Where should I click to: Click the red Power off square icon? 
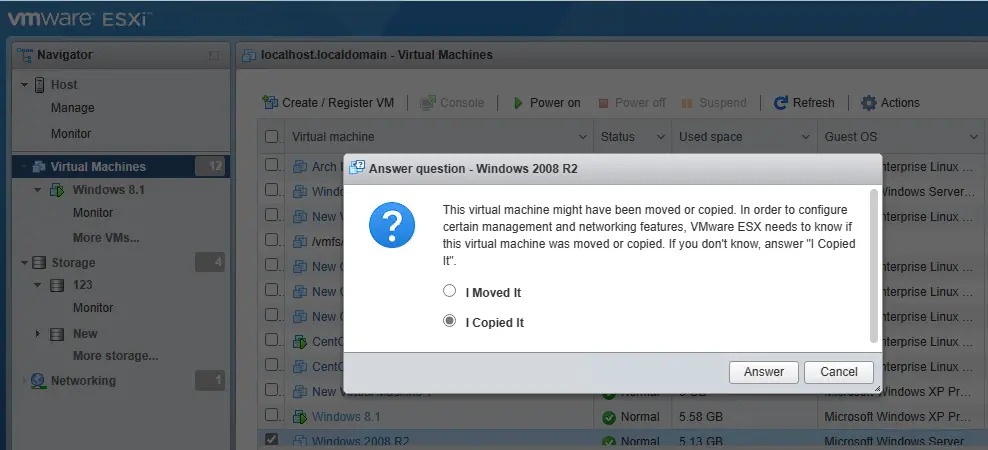tap(603, 103)
